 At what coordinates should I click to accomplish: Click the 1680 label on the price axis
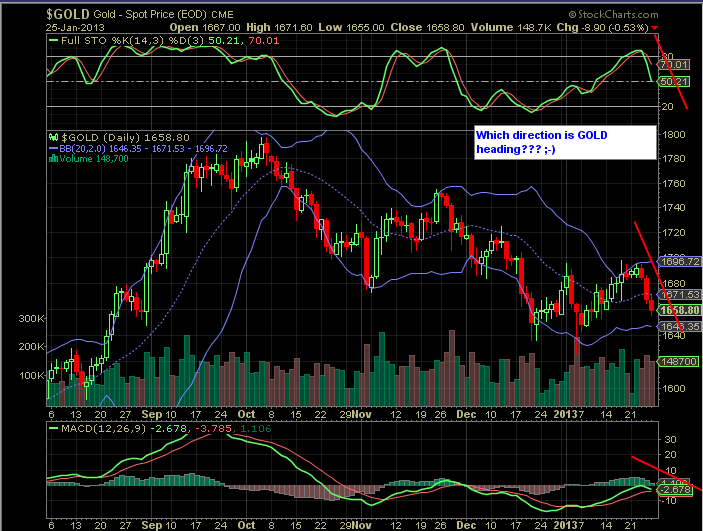coord(673,283)
